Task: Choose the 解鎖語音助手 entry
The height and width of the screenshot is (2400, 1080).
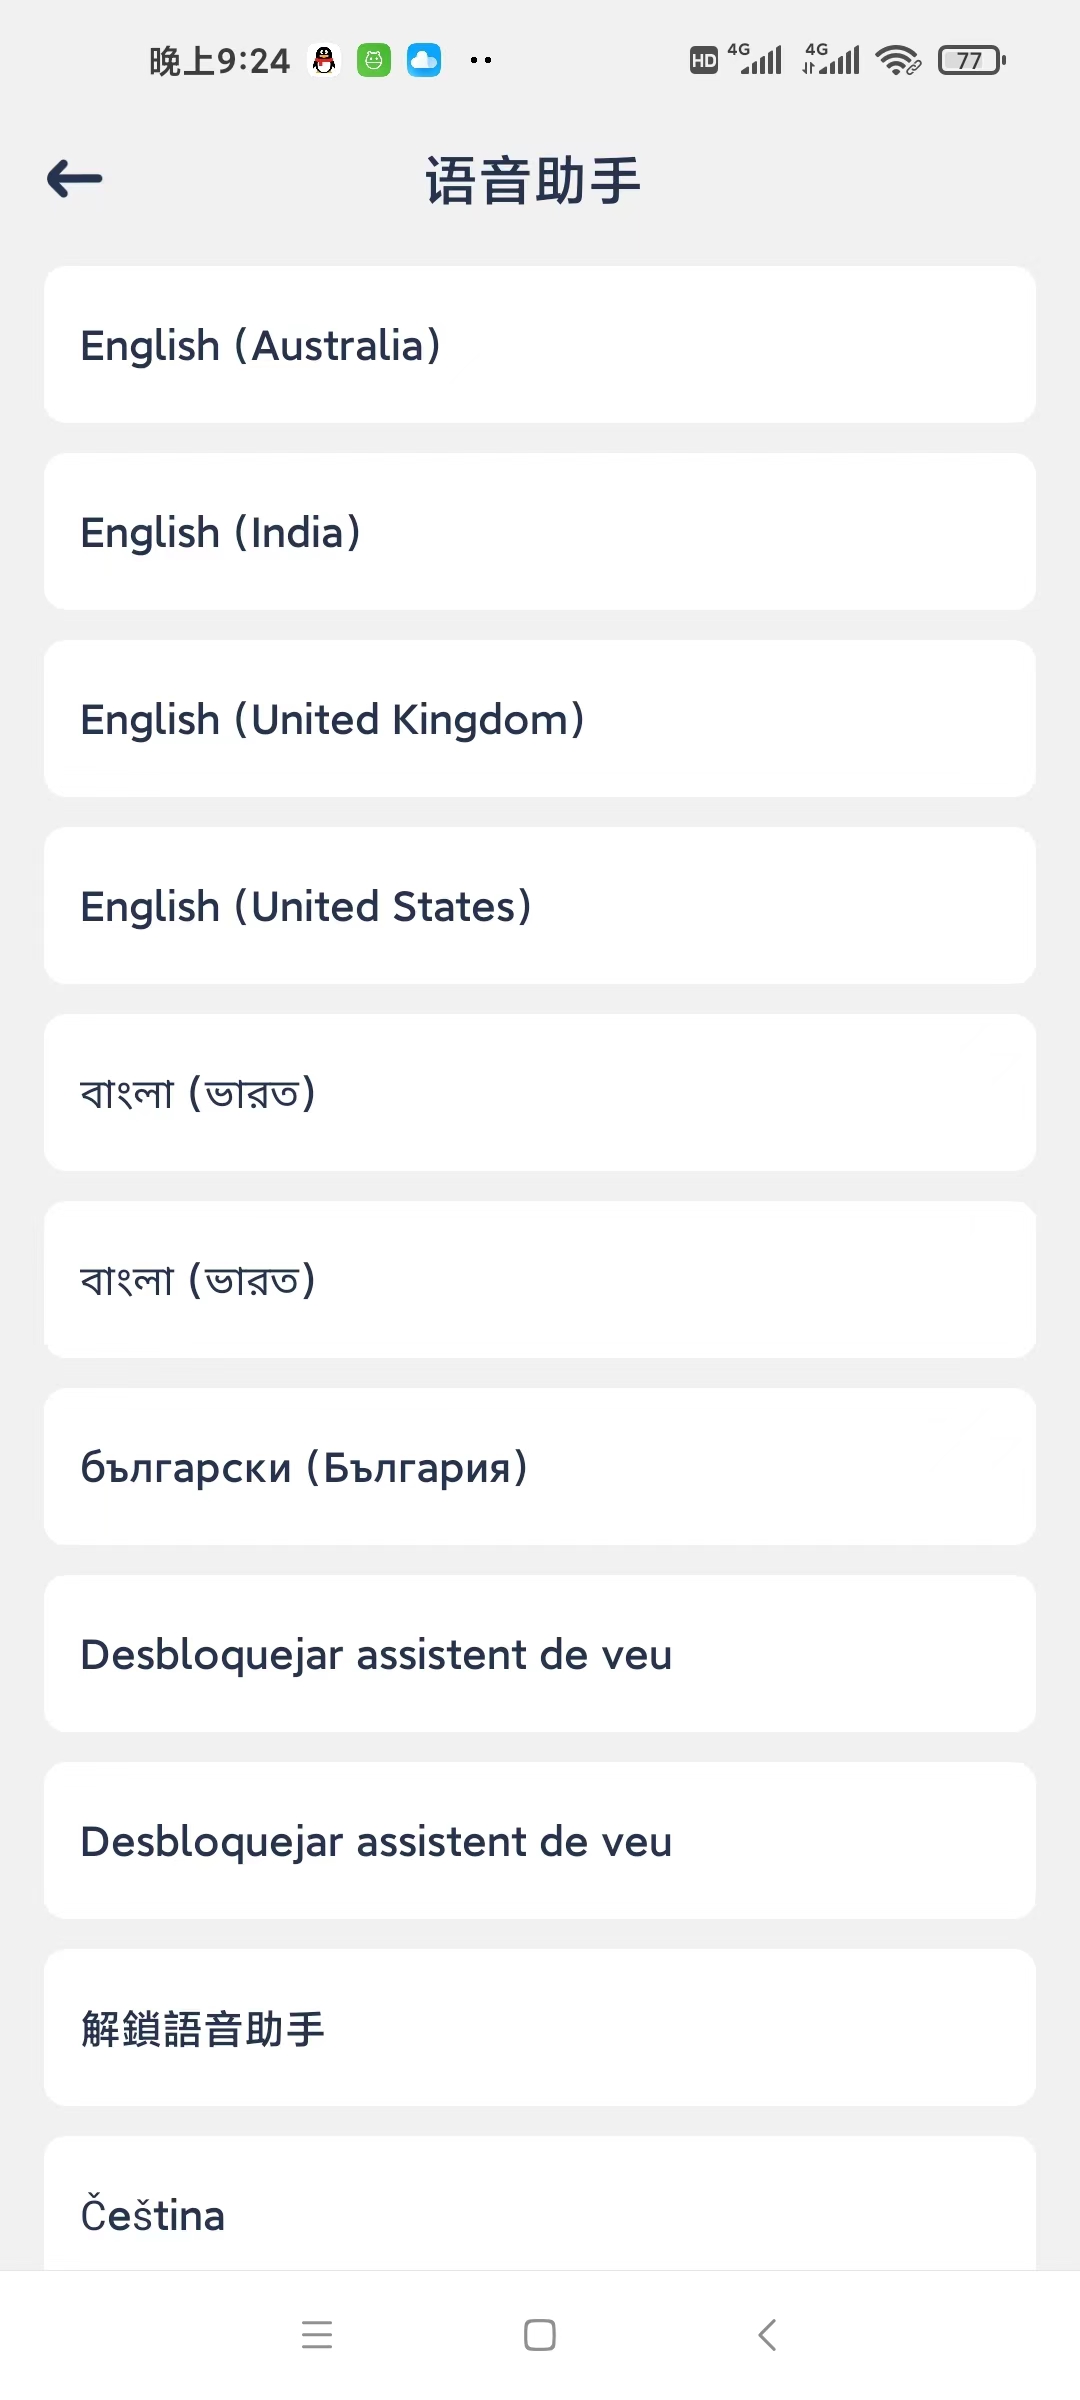Action: pyautogui.click(x=540, y=2027)
